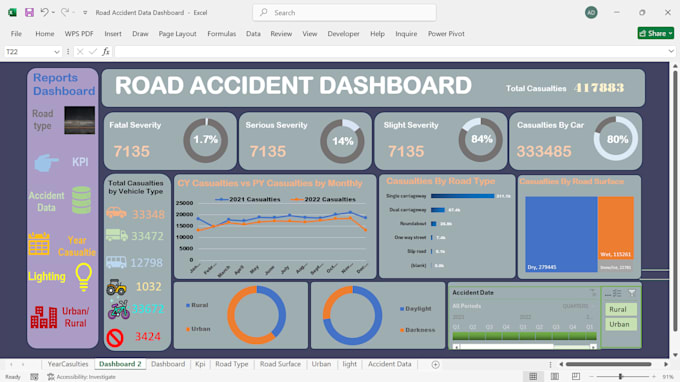Open the AD account profile
680x382 pixels.
point(591,13)
